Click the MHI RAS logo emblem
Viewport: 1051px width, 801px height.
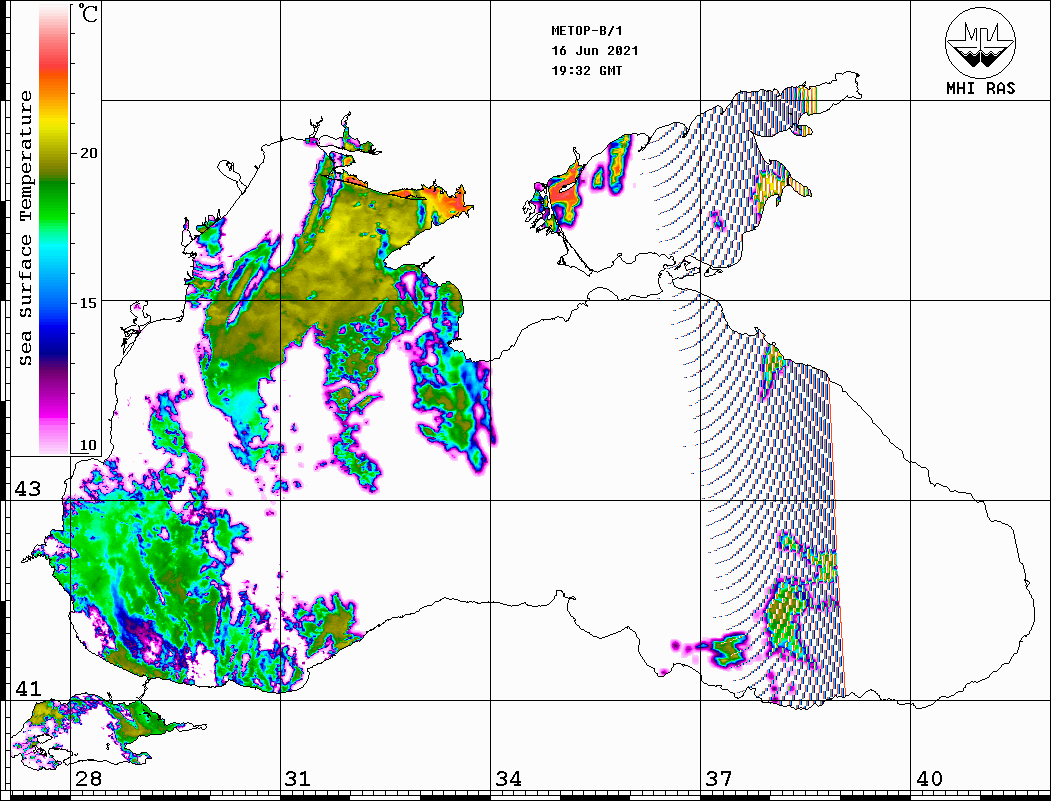(x=981, y=42)
